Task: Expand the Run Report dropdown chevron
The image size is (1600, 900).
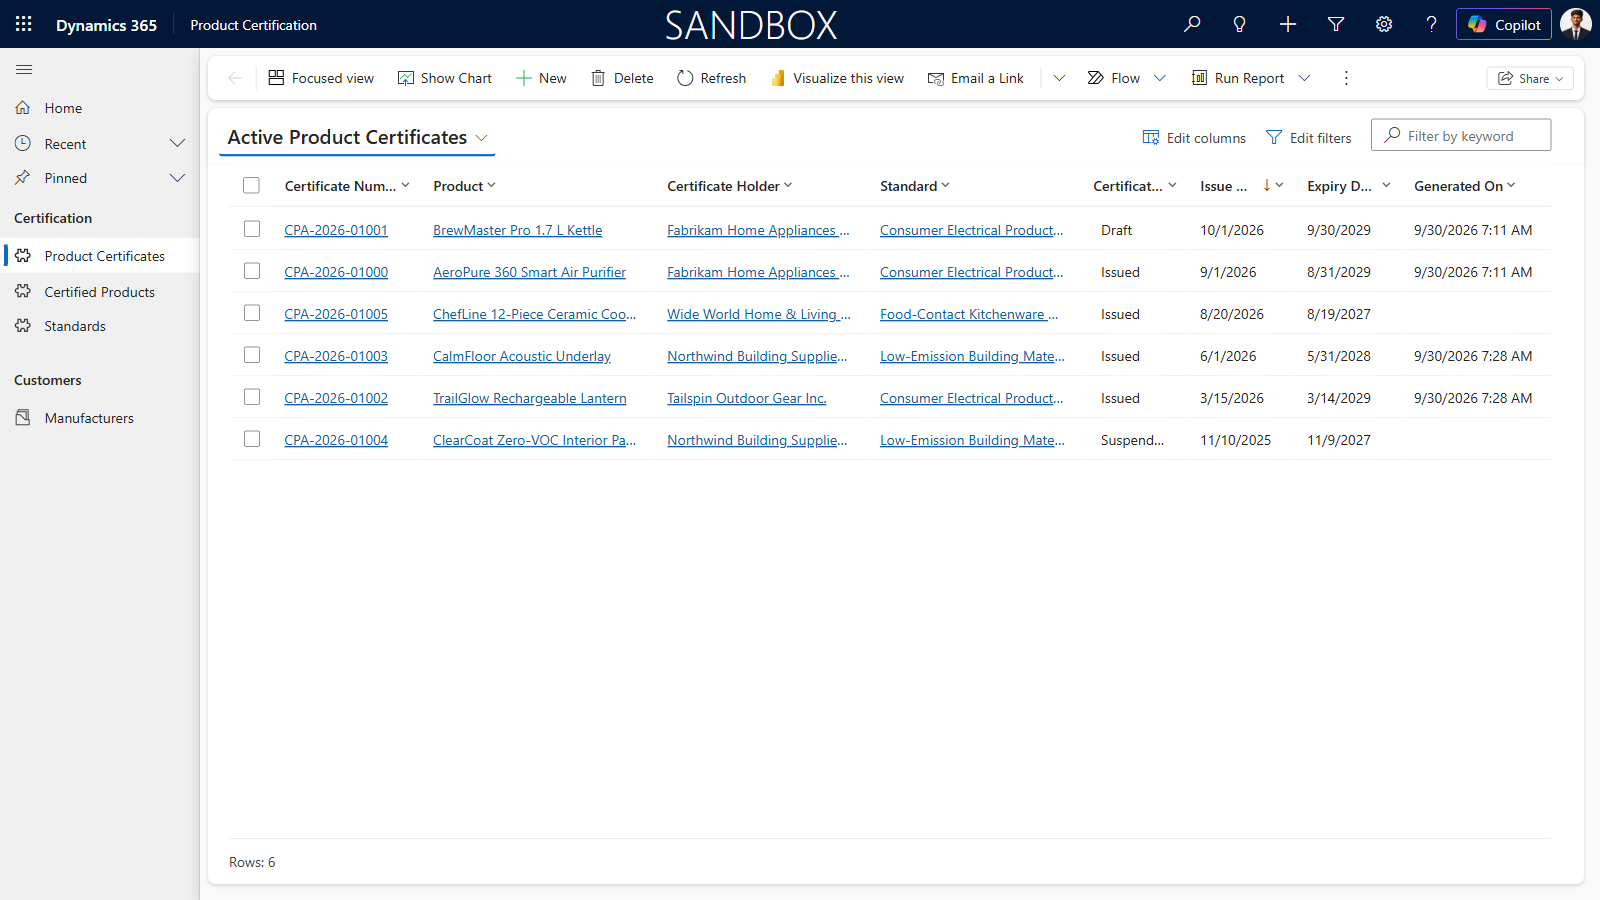Action: tap(1304, 78)
